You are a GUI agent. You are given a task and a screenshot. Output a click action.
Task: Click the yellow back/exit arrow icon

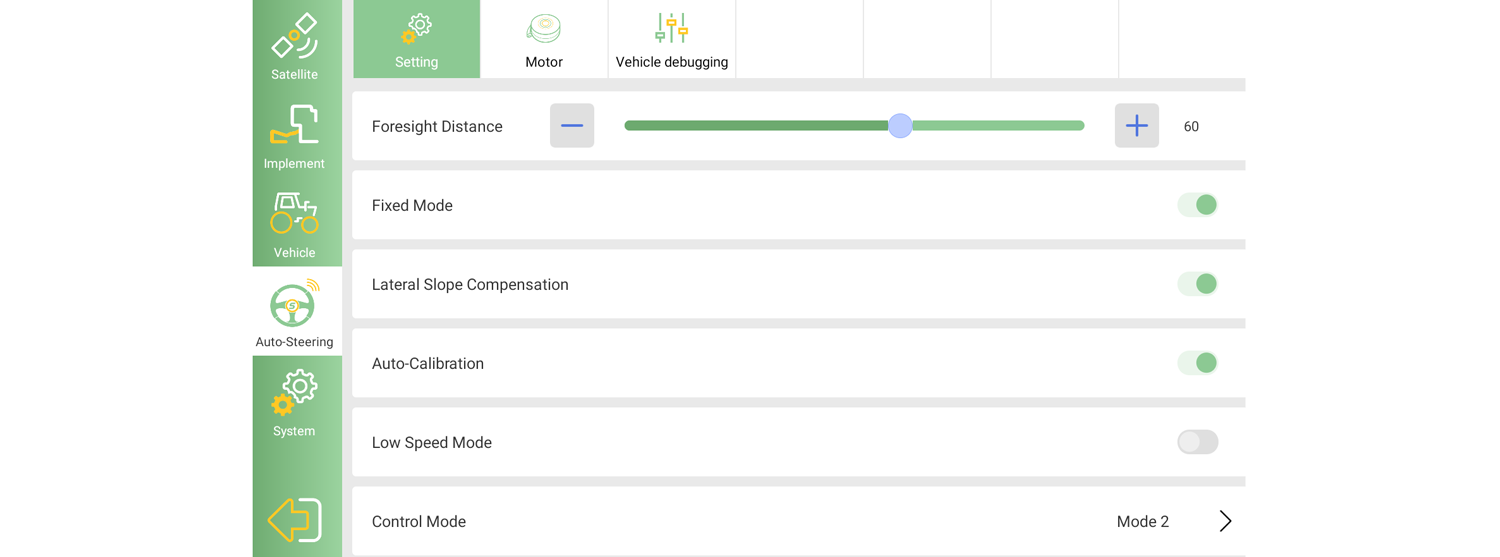(x=295, y=519)
